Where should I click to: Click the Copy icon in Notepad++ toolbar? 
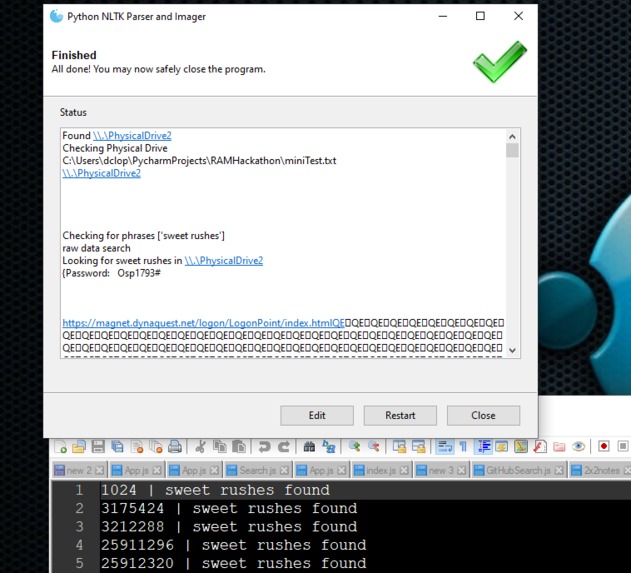pyautogui.click(x=219, y=447)
